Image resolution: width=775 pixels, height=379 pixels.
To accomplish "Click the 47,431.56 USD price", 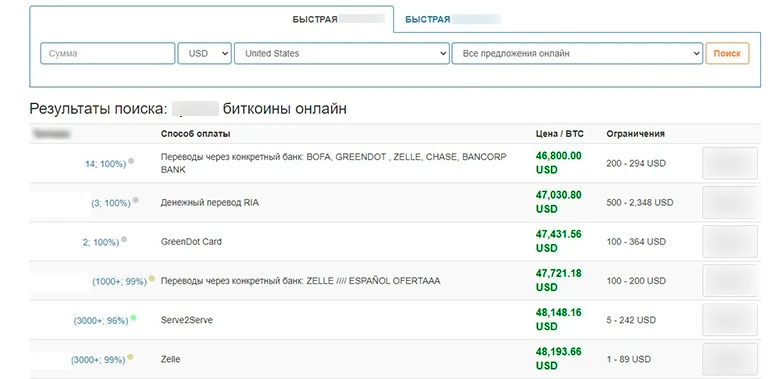I will point(559,241).
